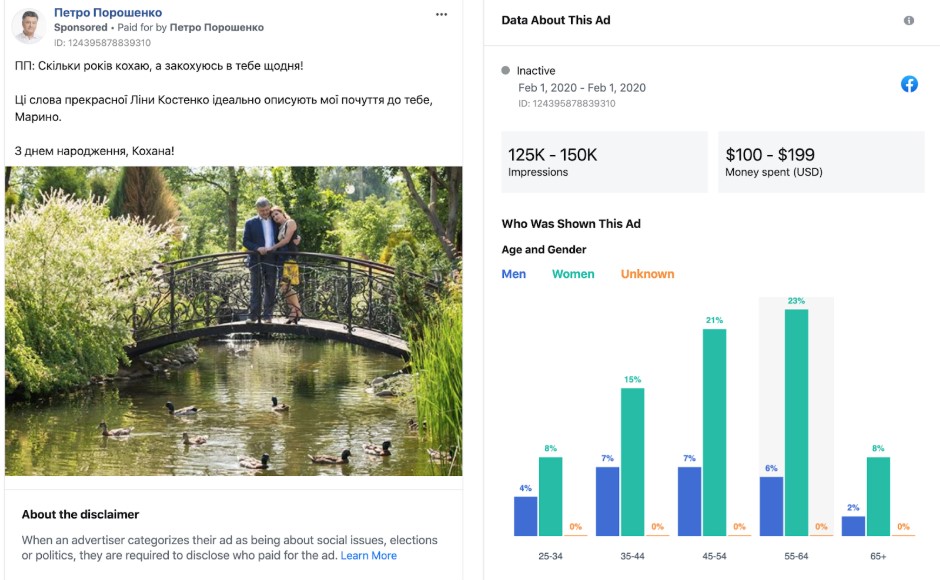This screenshot has height=580, width=940.
Task: Toggle the Women legend in the chart
Action: [x=573, y=274]
